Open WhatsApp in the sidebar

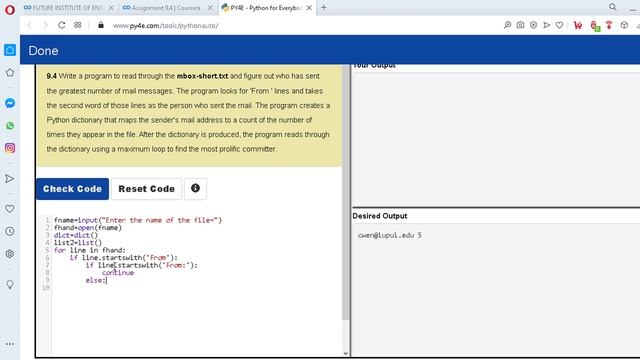tap(10, 126)
